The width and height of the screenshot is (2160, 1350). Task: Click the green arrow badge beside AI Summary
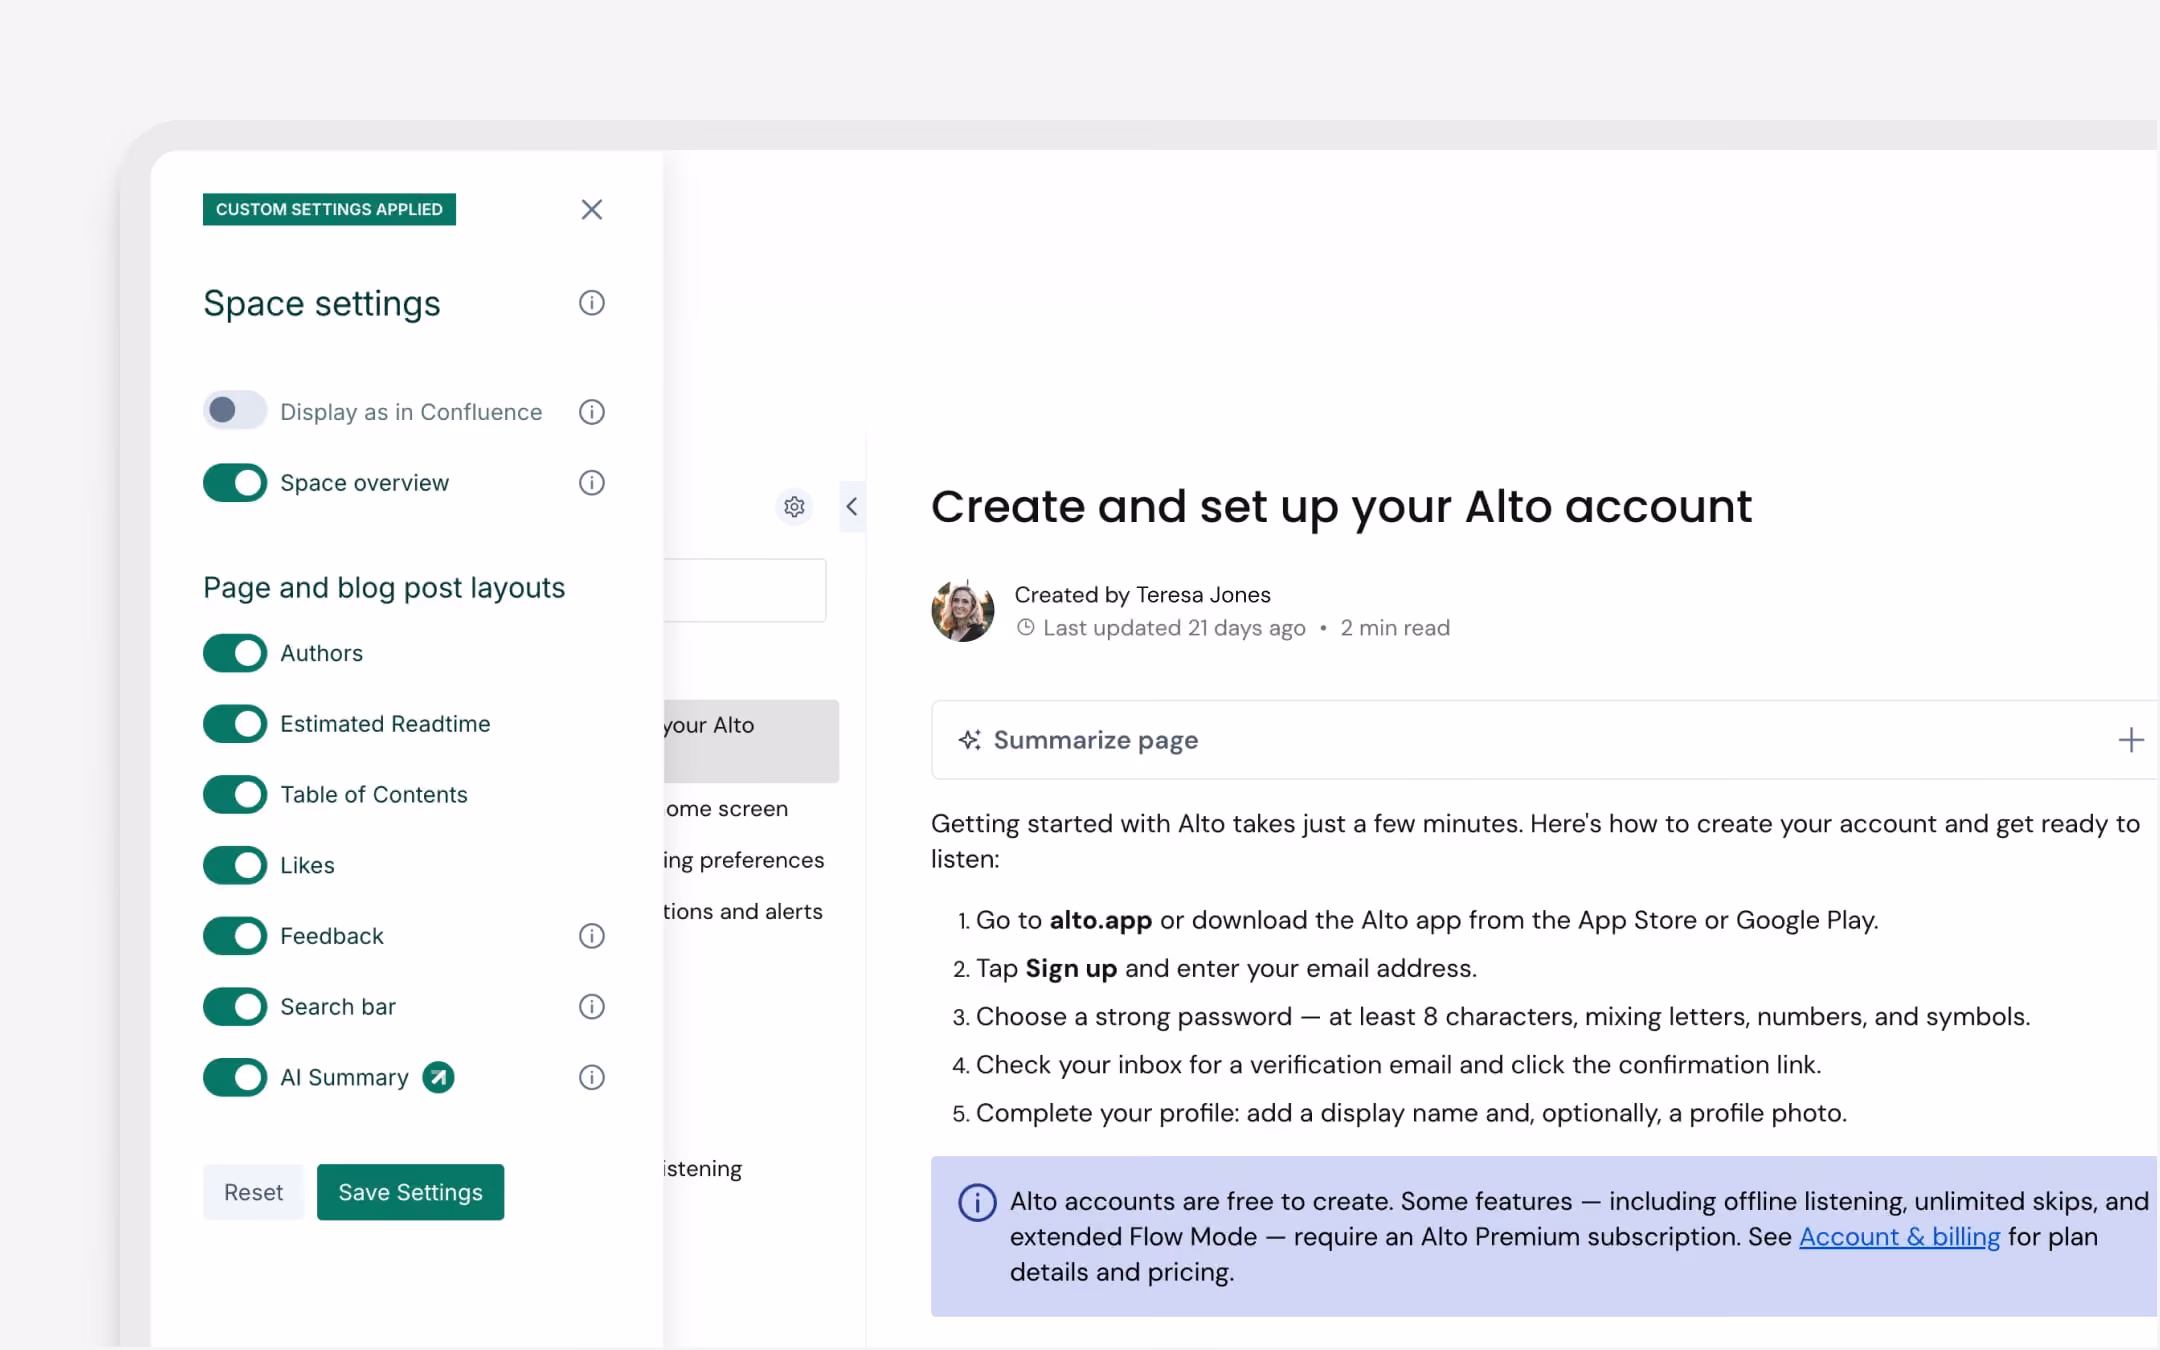click(x=438, y=1077)
